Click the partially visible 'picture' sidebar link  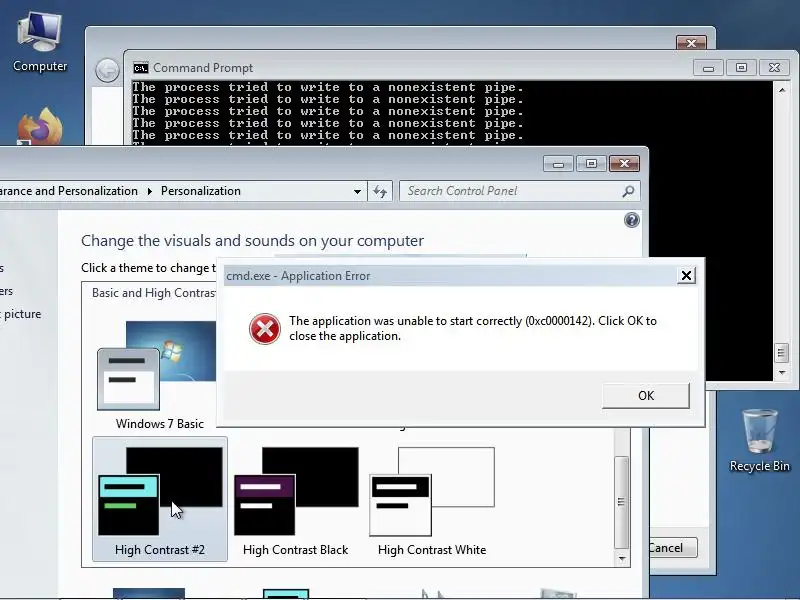pyautogui.click(x=22, y=314)
